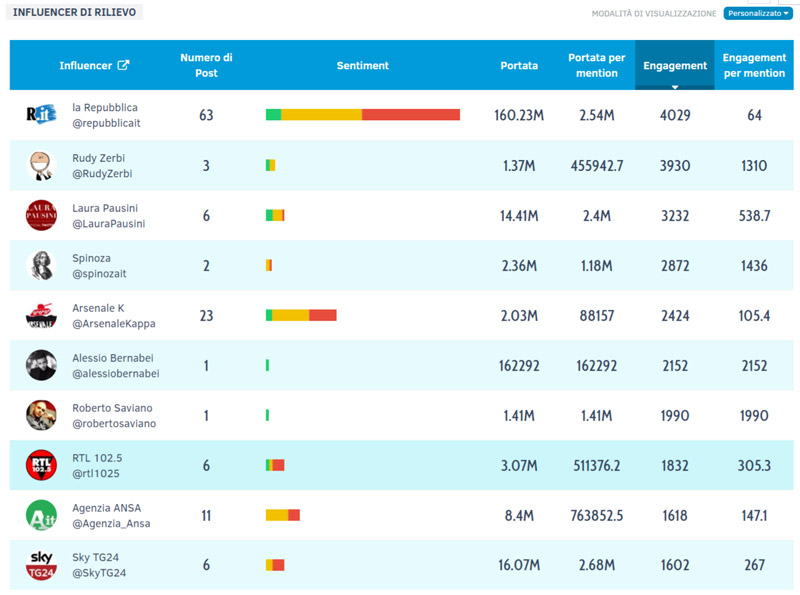This screenshot has width=800, height=595.
Task: Click Roberto Saviano profile photo
Action: (x=41, y=415)
